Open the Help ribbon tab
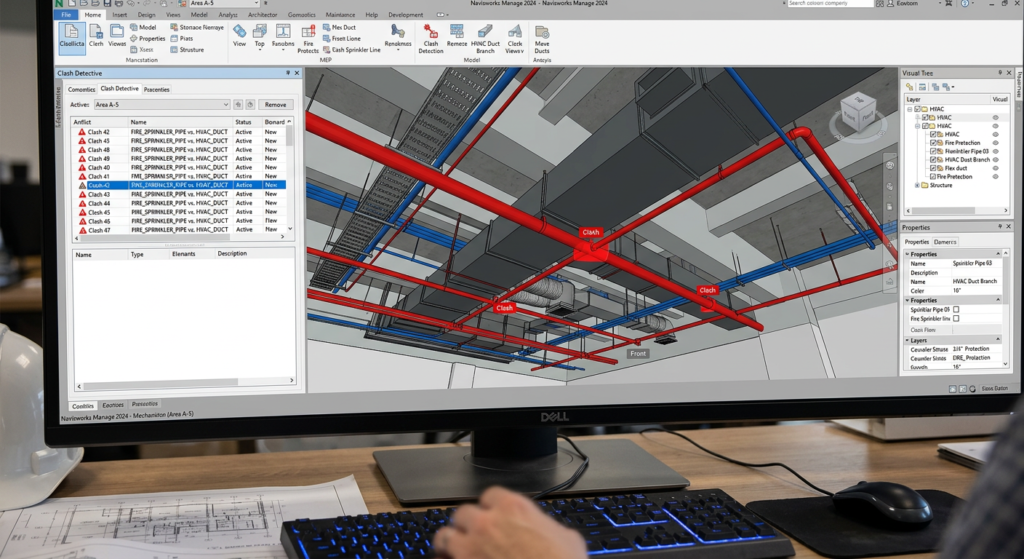Image resolution: width=1024 pixels, height=559 pixels. pos(372,14)
